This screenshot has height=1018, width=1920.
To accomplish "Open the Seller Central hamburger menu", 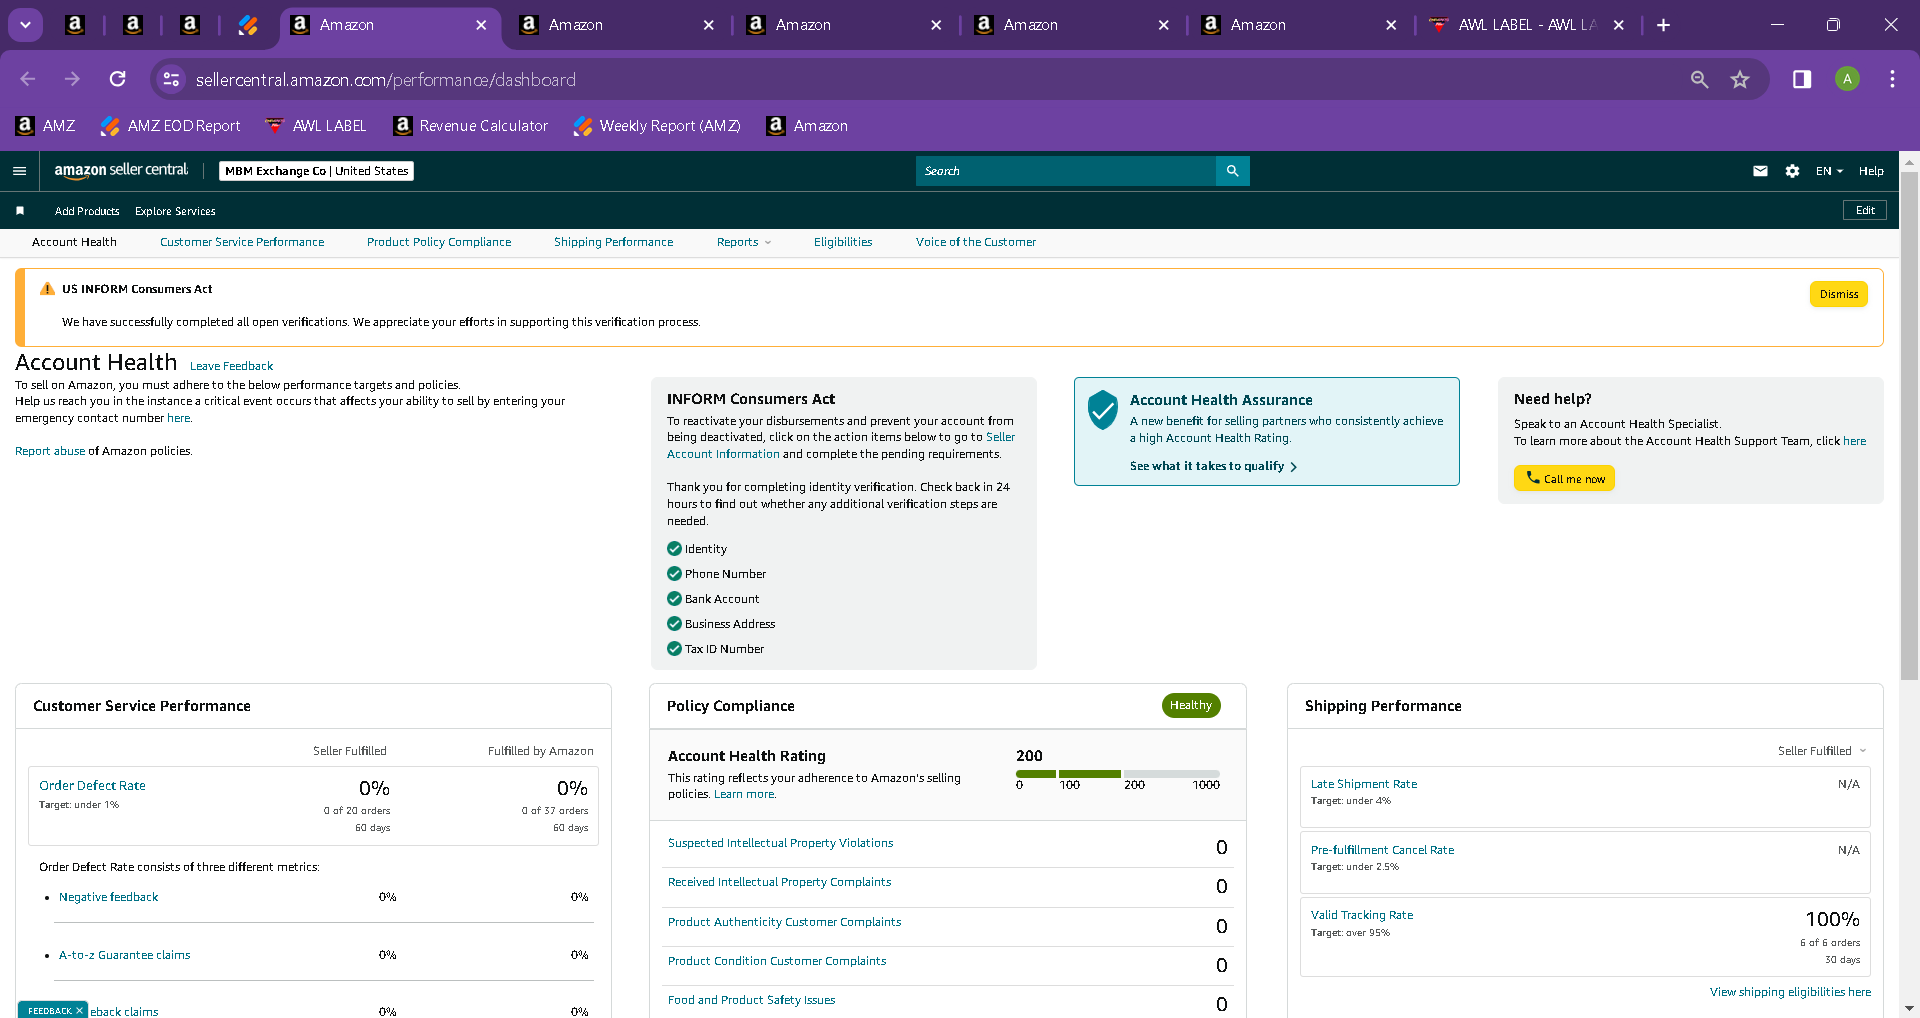I will pos(19,171).
